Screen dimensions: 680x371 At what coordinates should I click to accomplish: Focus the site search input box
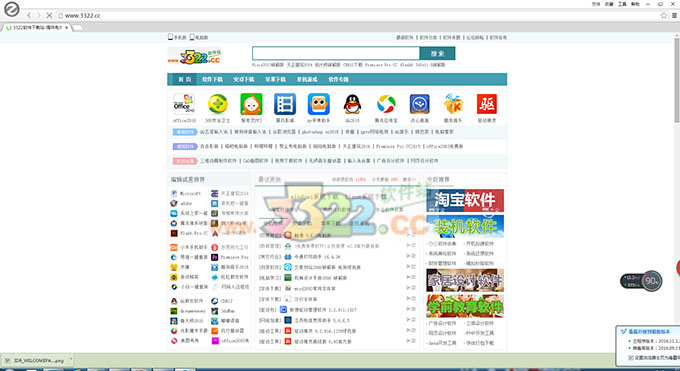coord(336,53)
